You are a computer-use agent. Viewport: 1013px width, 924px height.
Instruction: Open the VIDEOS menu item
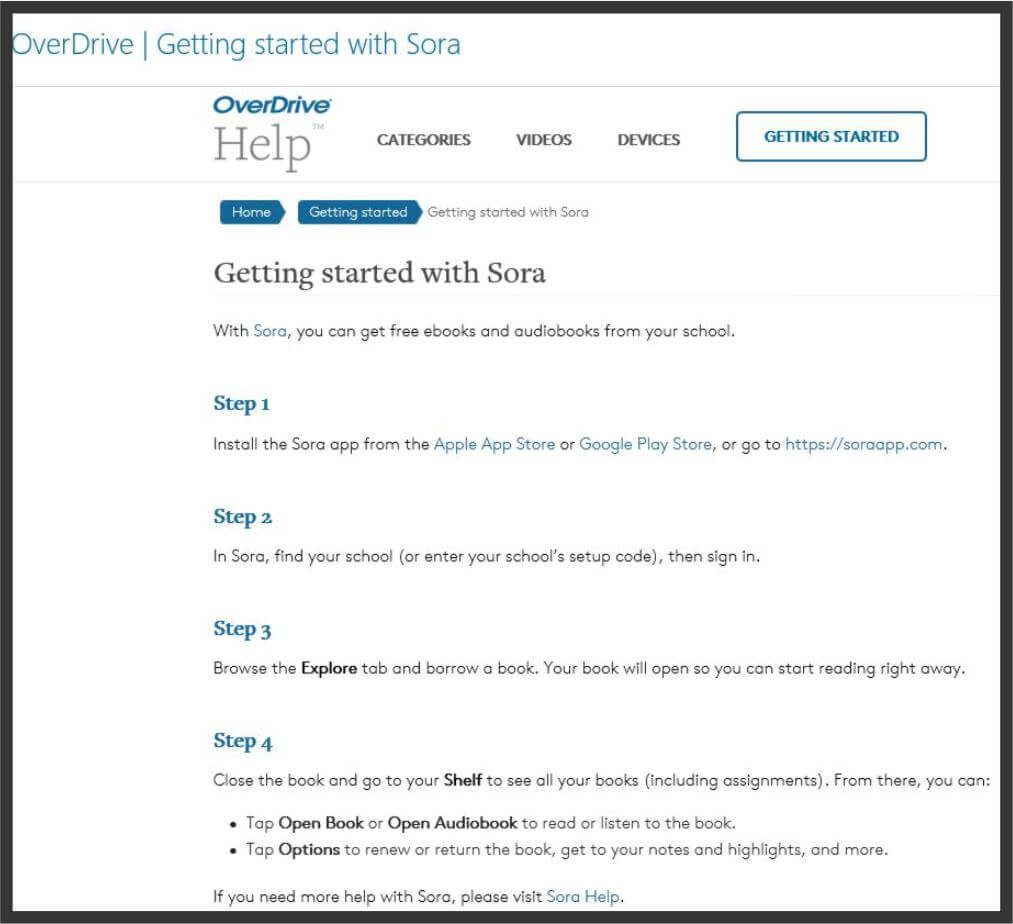543,140
